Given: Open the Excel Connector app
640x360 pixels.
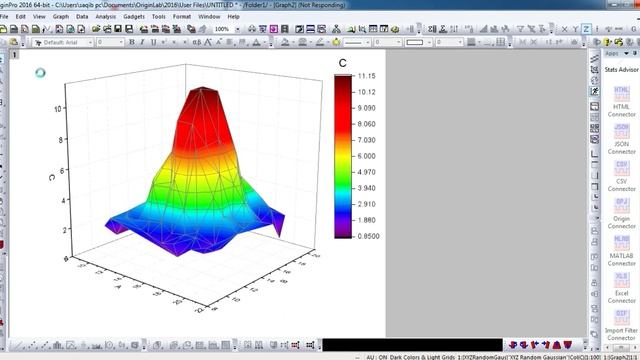Looking at the screenshot, I should pos(621,288).
